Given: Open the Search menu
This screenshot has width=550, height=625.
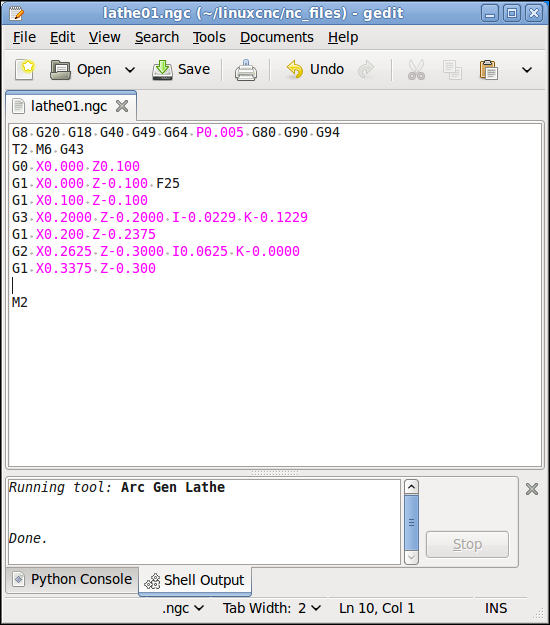Looking at the screenshot, I should click(157, 37).
